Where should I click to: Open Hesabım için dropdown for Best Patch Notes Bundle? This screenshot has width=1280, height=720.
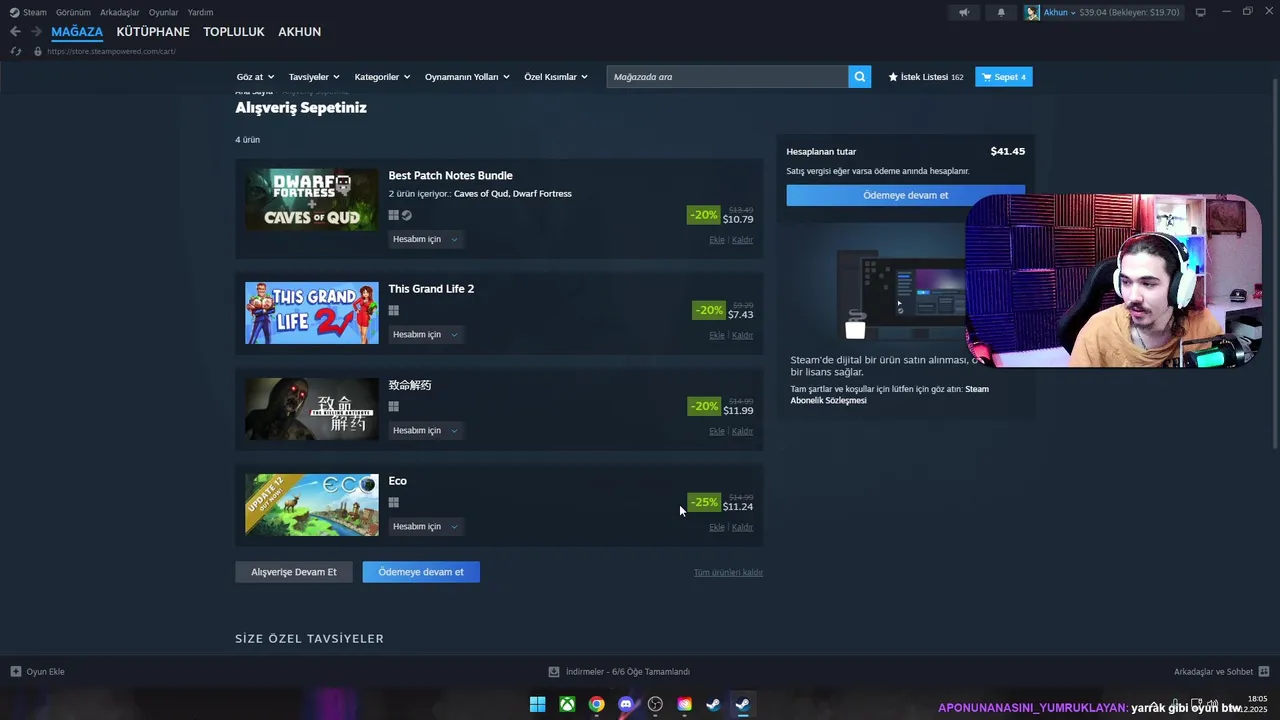(425, 239)
